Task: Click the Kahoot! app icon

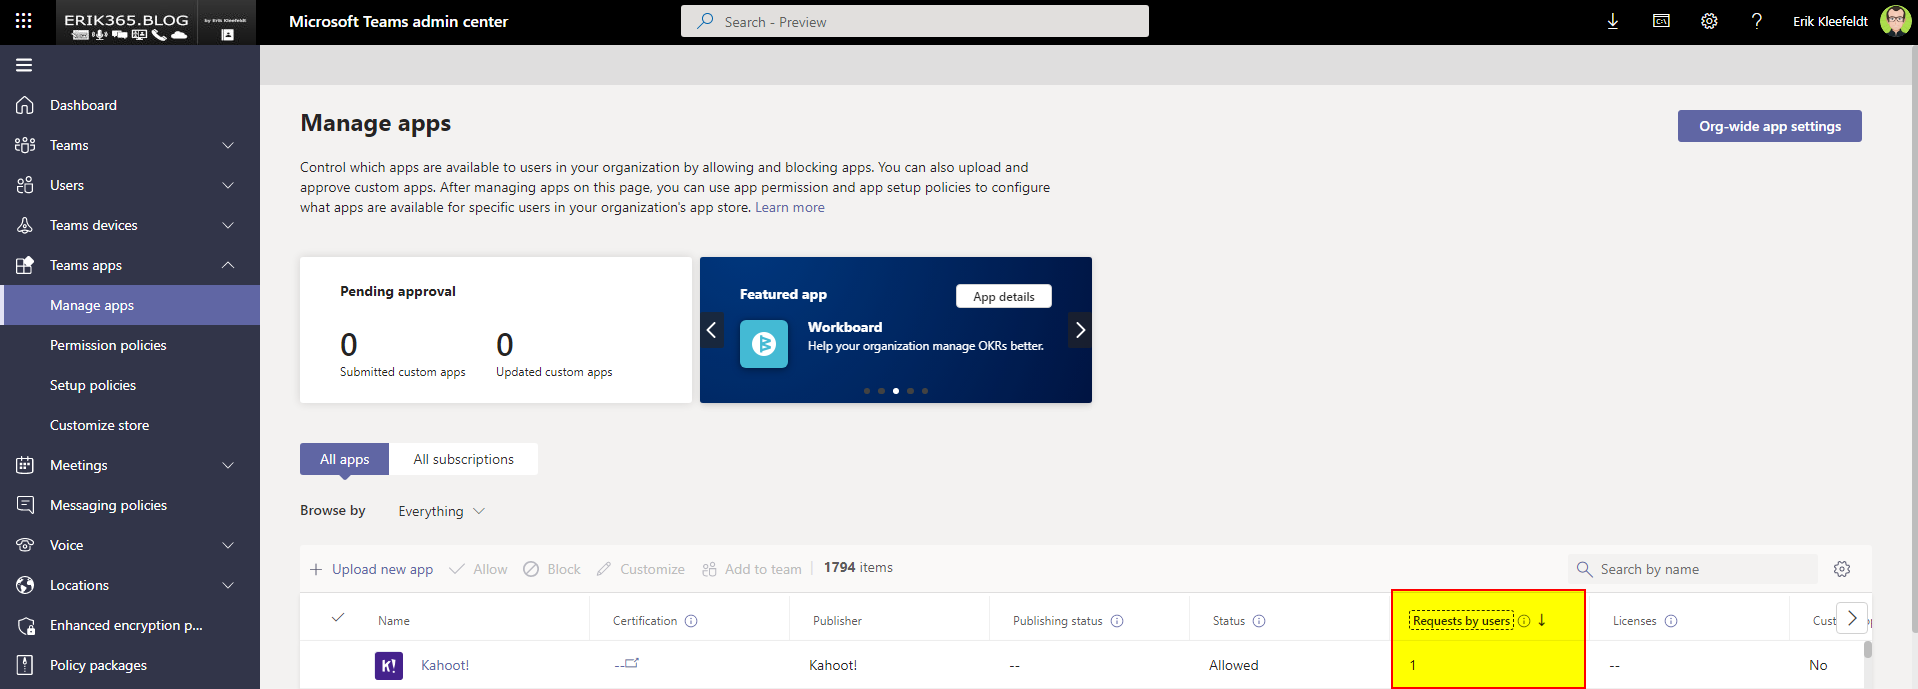Action: click(388, 665)
